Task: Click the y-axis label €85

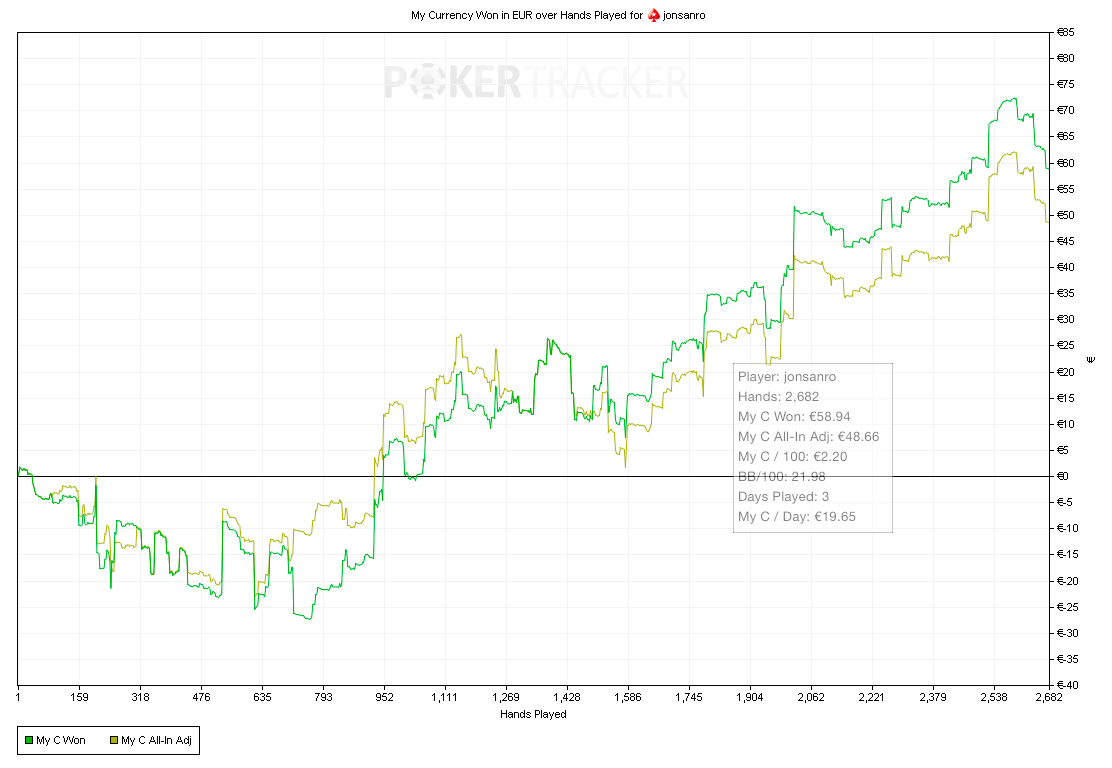Action: [1066, 32]
